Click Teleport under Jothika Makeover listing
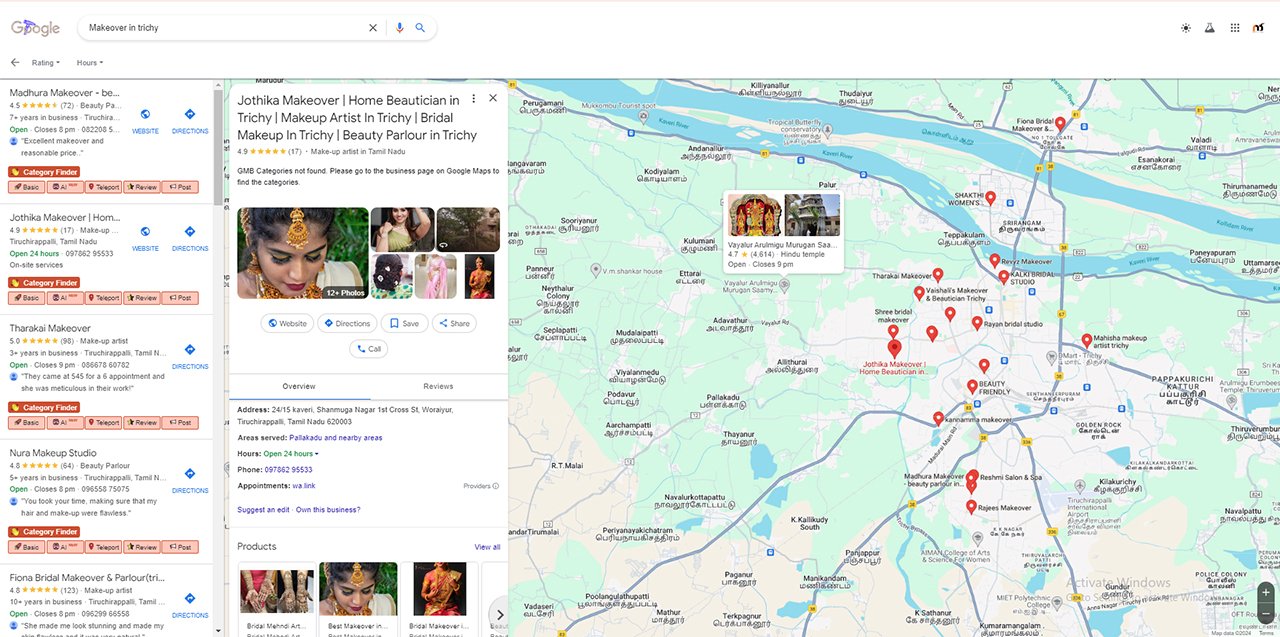 click(x=103, y=298)
